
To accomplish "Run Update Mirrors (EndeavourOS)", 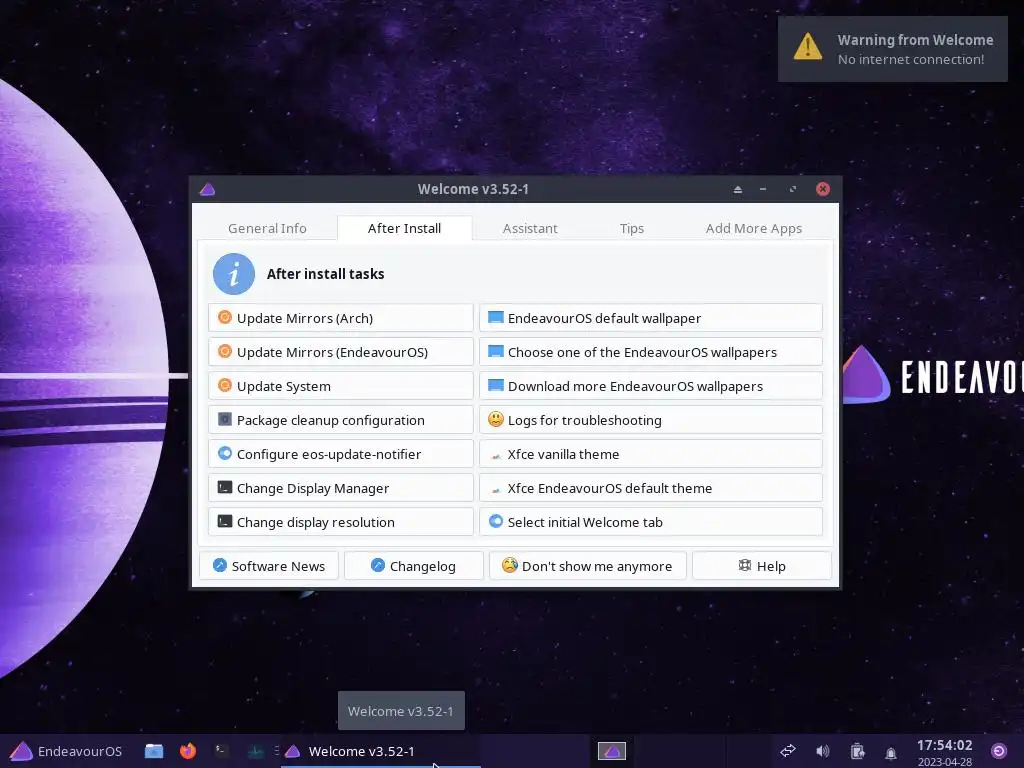I will pos(341,351).
